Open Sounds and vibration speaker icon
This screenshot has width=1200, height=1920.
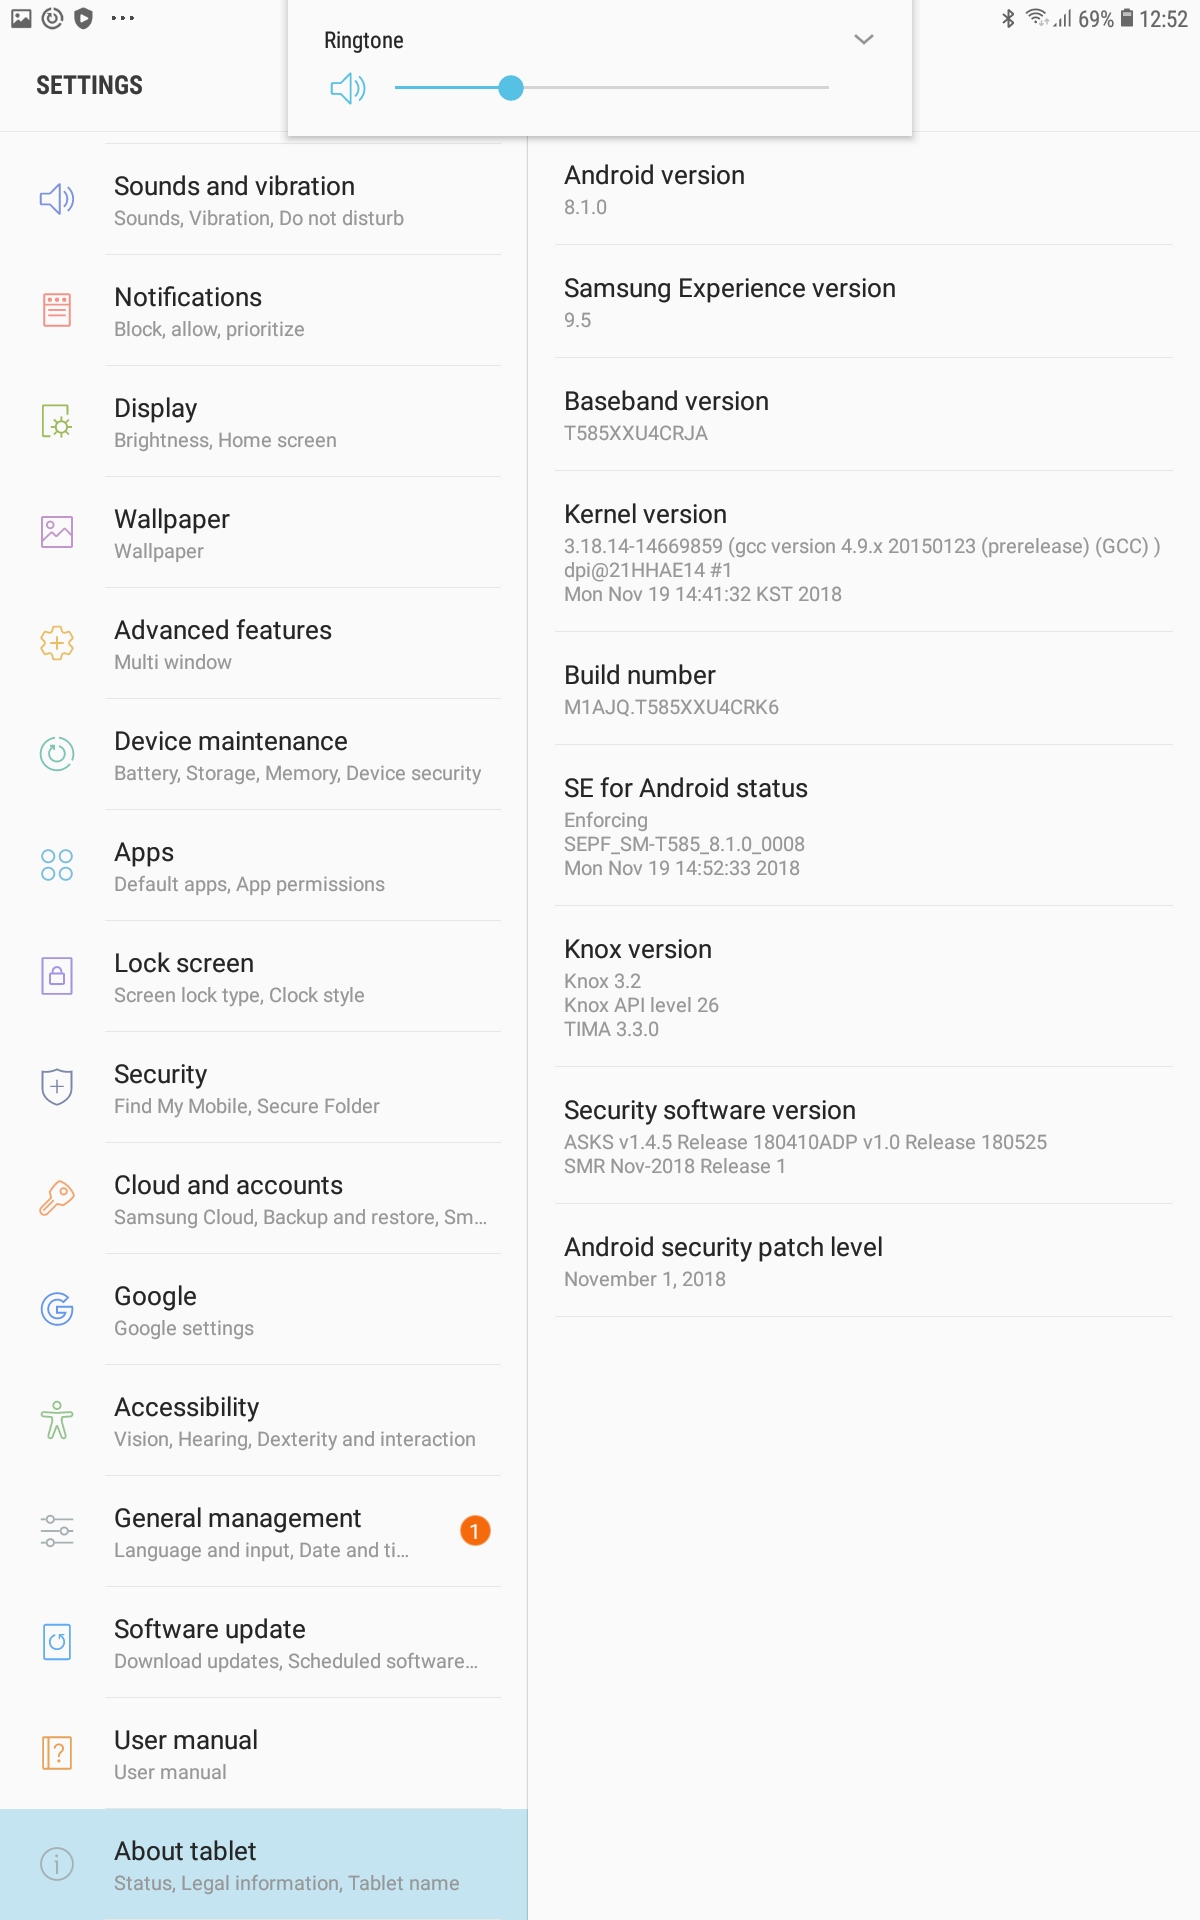[57, 199]
